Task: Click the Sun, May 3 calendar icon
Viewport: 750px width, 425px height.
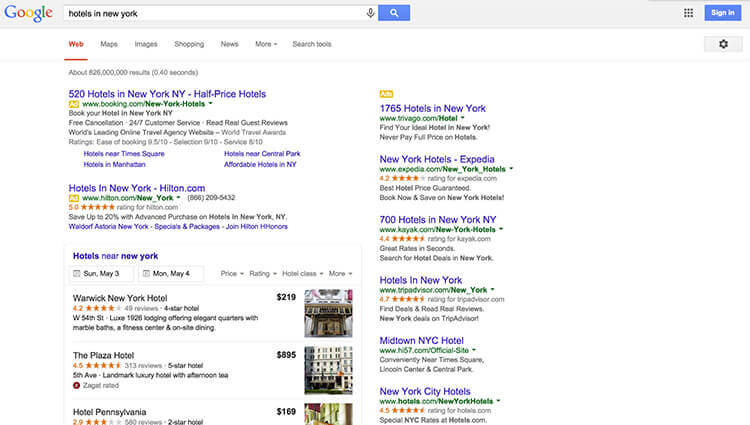Action: (x=77, y=273)
